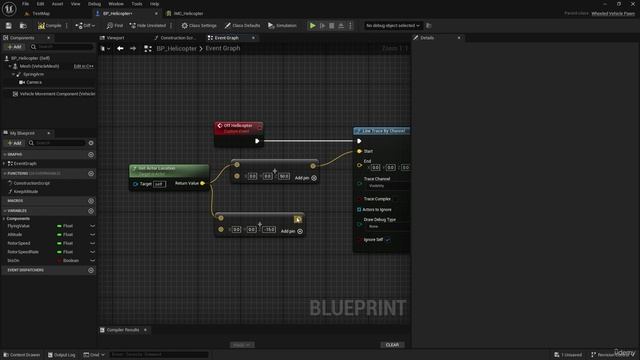Open the Debug menu
640x360 pixels.
(x=94, y=4)
